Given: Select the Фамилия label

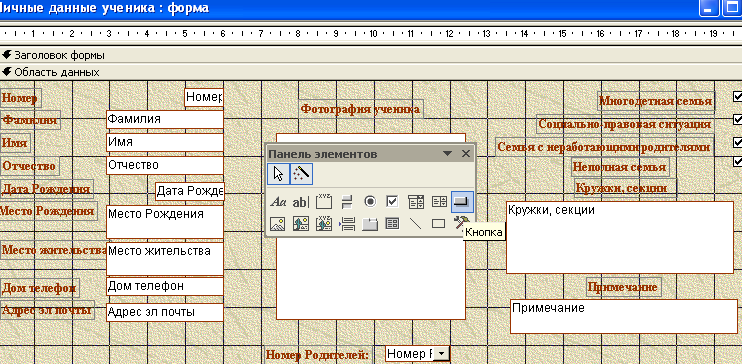Looking at the screenshot, I should coord(30,120).
